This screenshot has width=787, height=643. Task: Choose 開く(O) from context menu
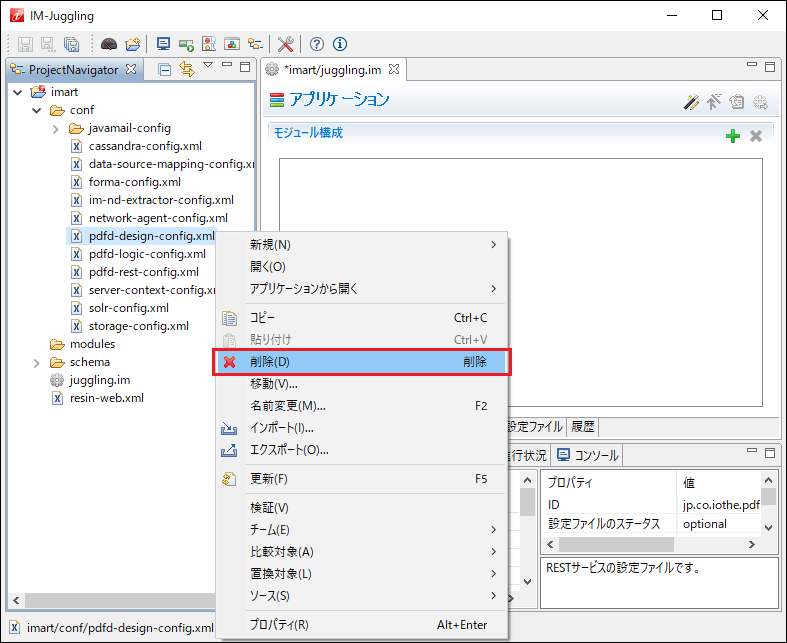pyautogui.click(x=361, y=267)
